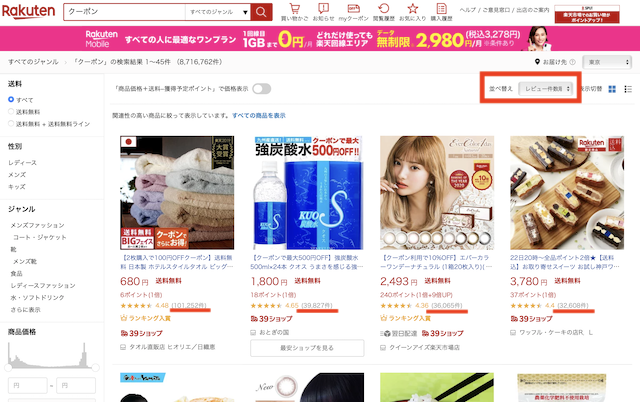Open the (101,252件) review count link
640x402 pixels.
(x=189, y=305)
